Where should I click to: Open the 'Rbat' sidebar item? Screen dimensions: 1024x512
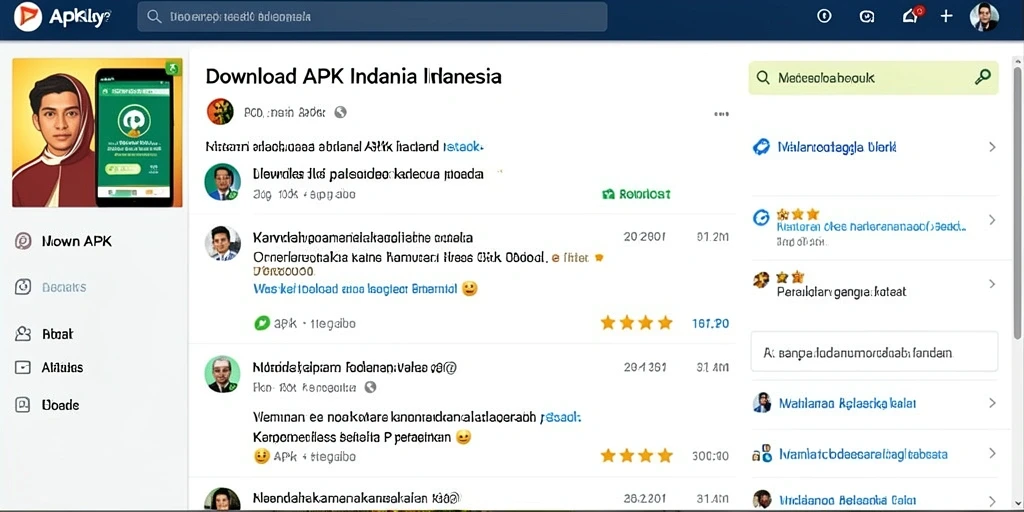57,334
